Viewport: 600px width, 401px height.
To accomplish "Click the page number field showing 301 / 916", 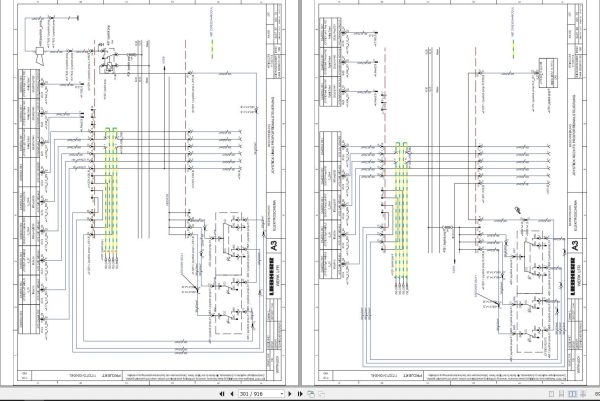I will [x=259, y=394].
